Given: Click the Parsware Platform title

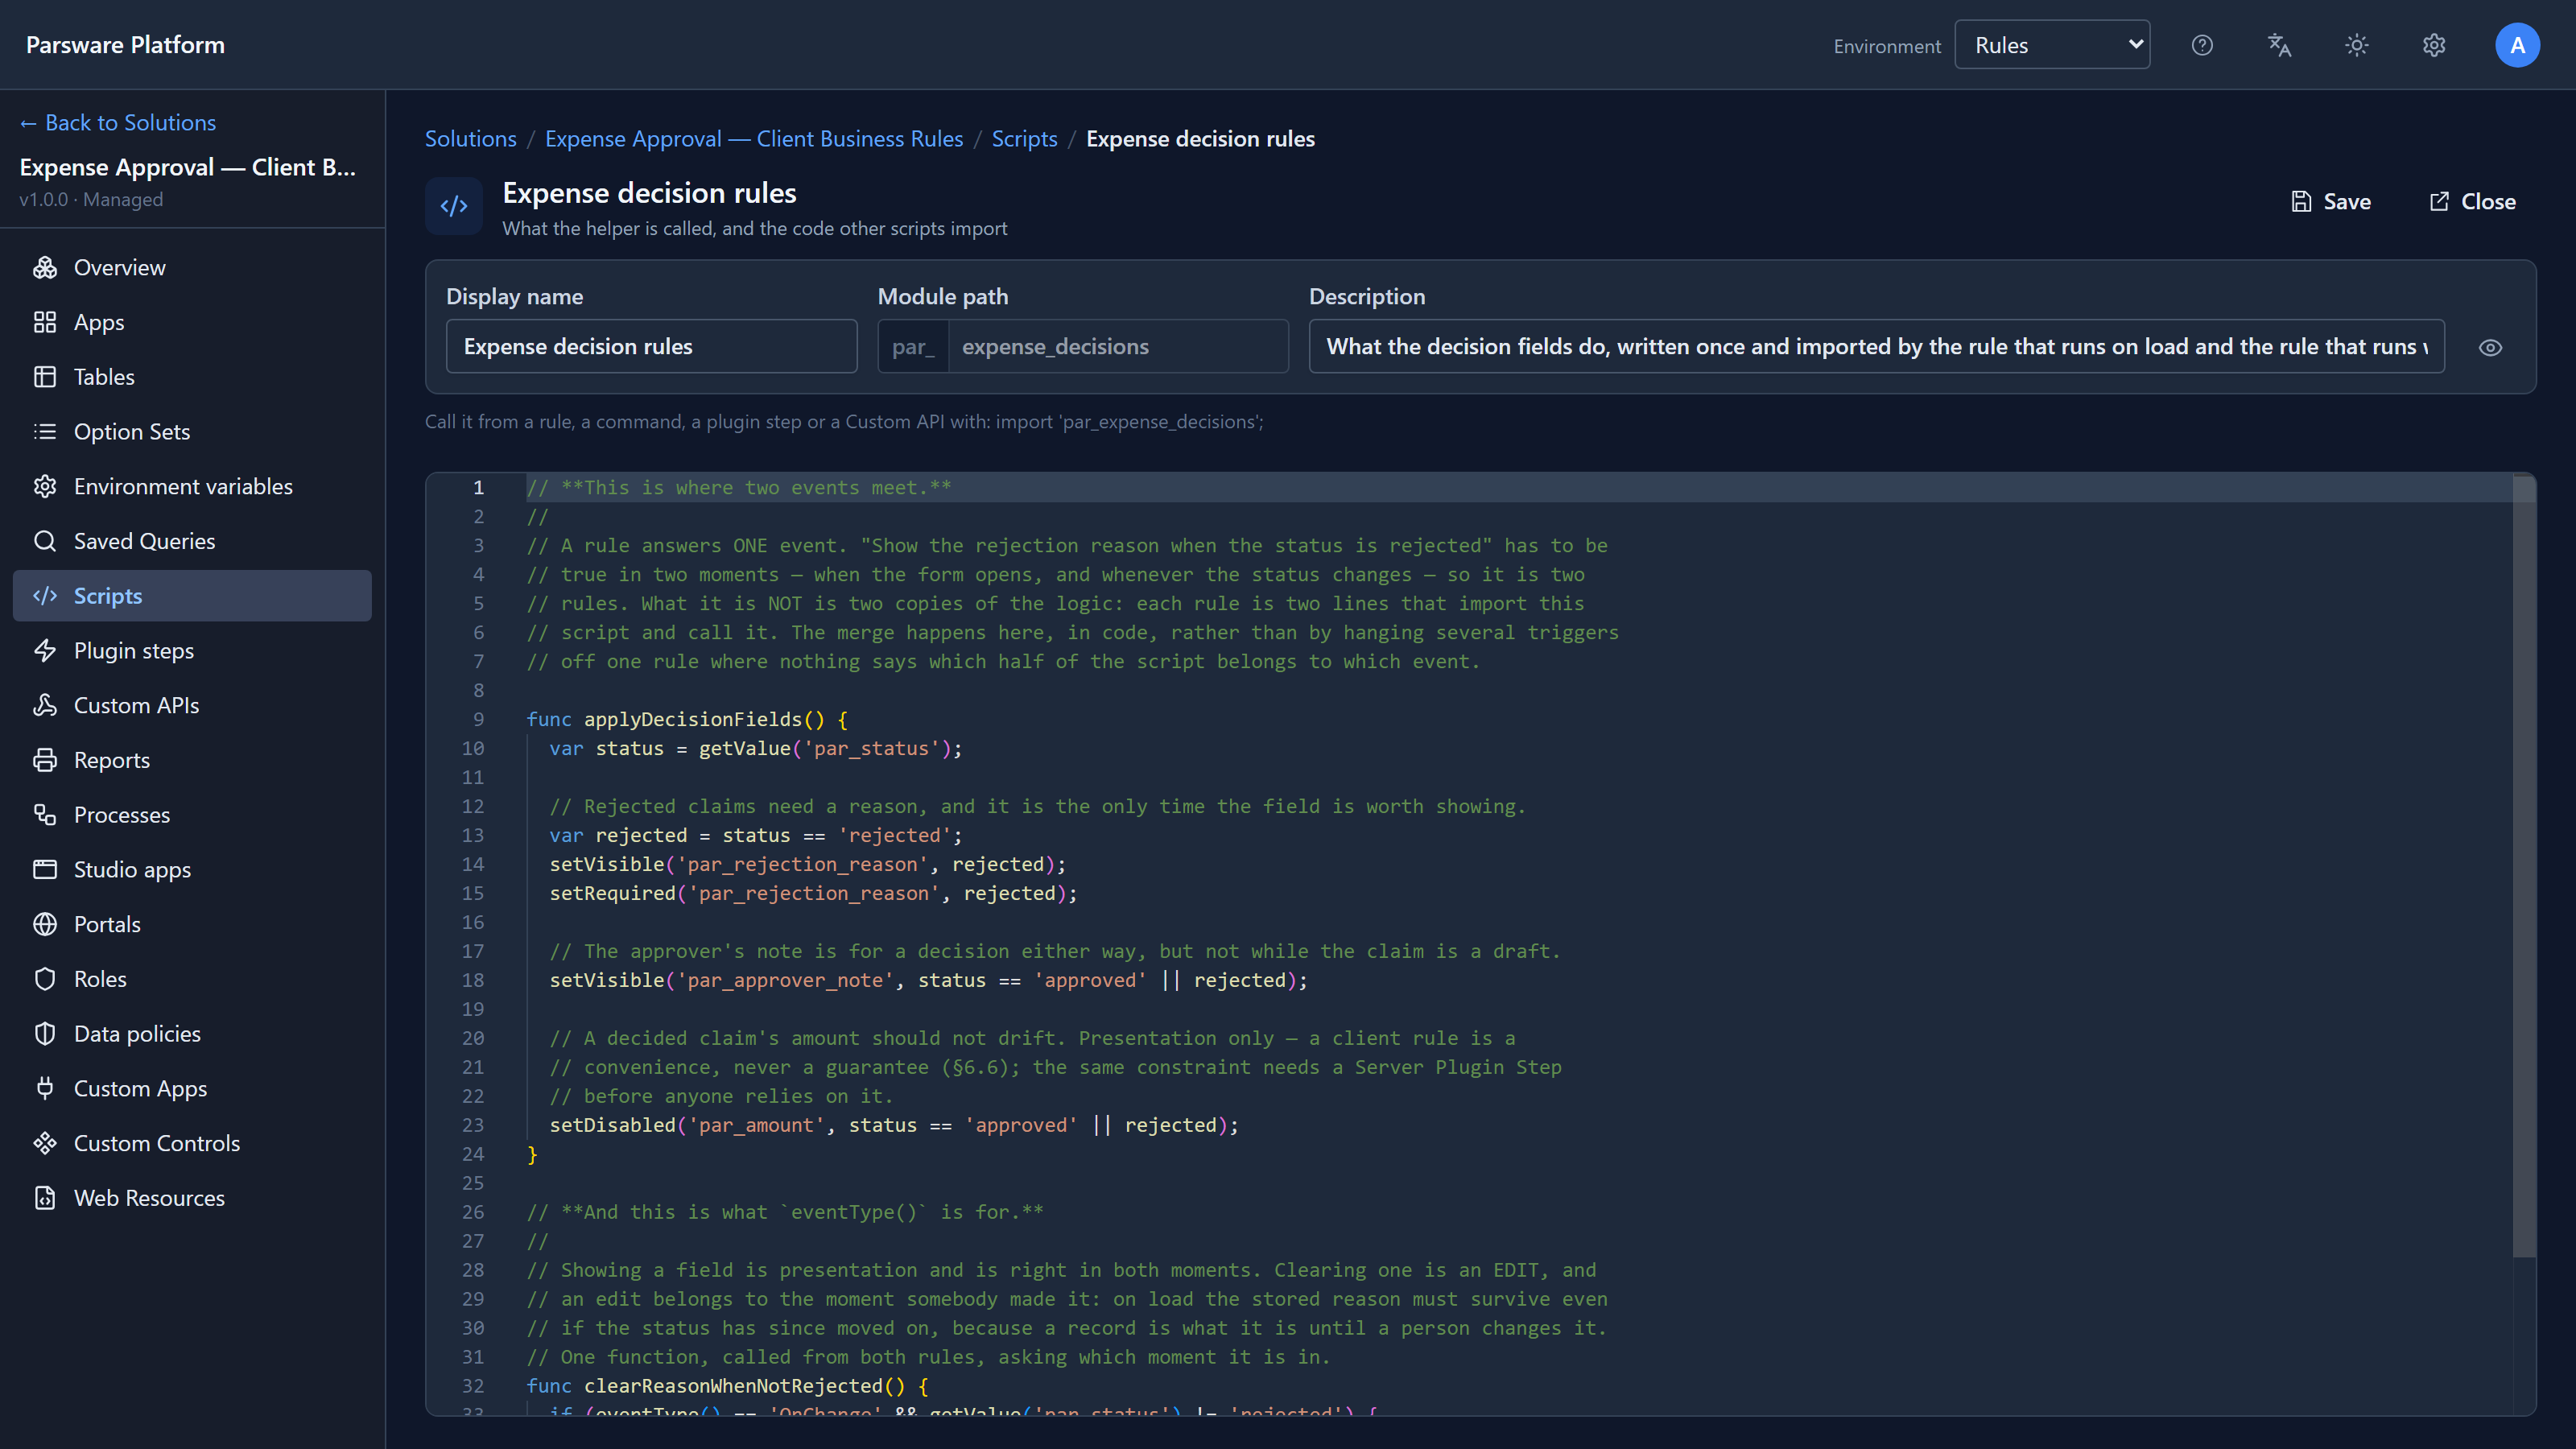Looking at the screenshot, I should click(x=125, y=45).
